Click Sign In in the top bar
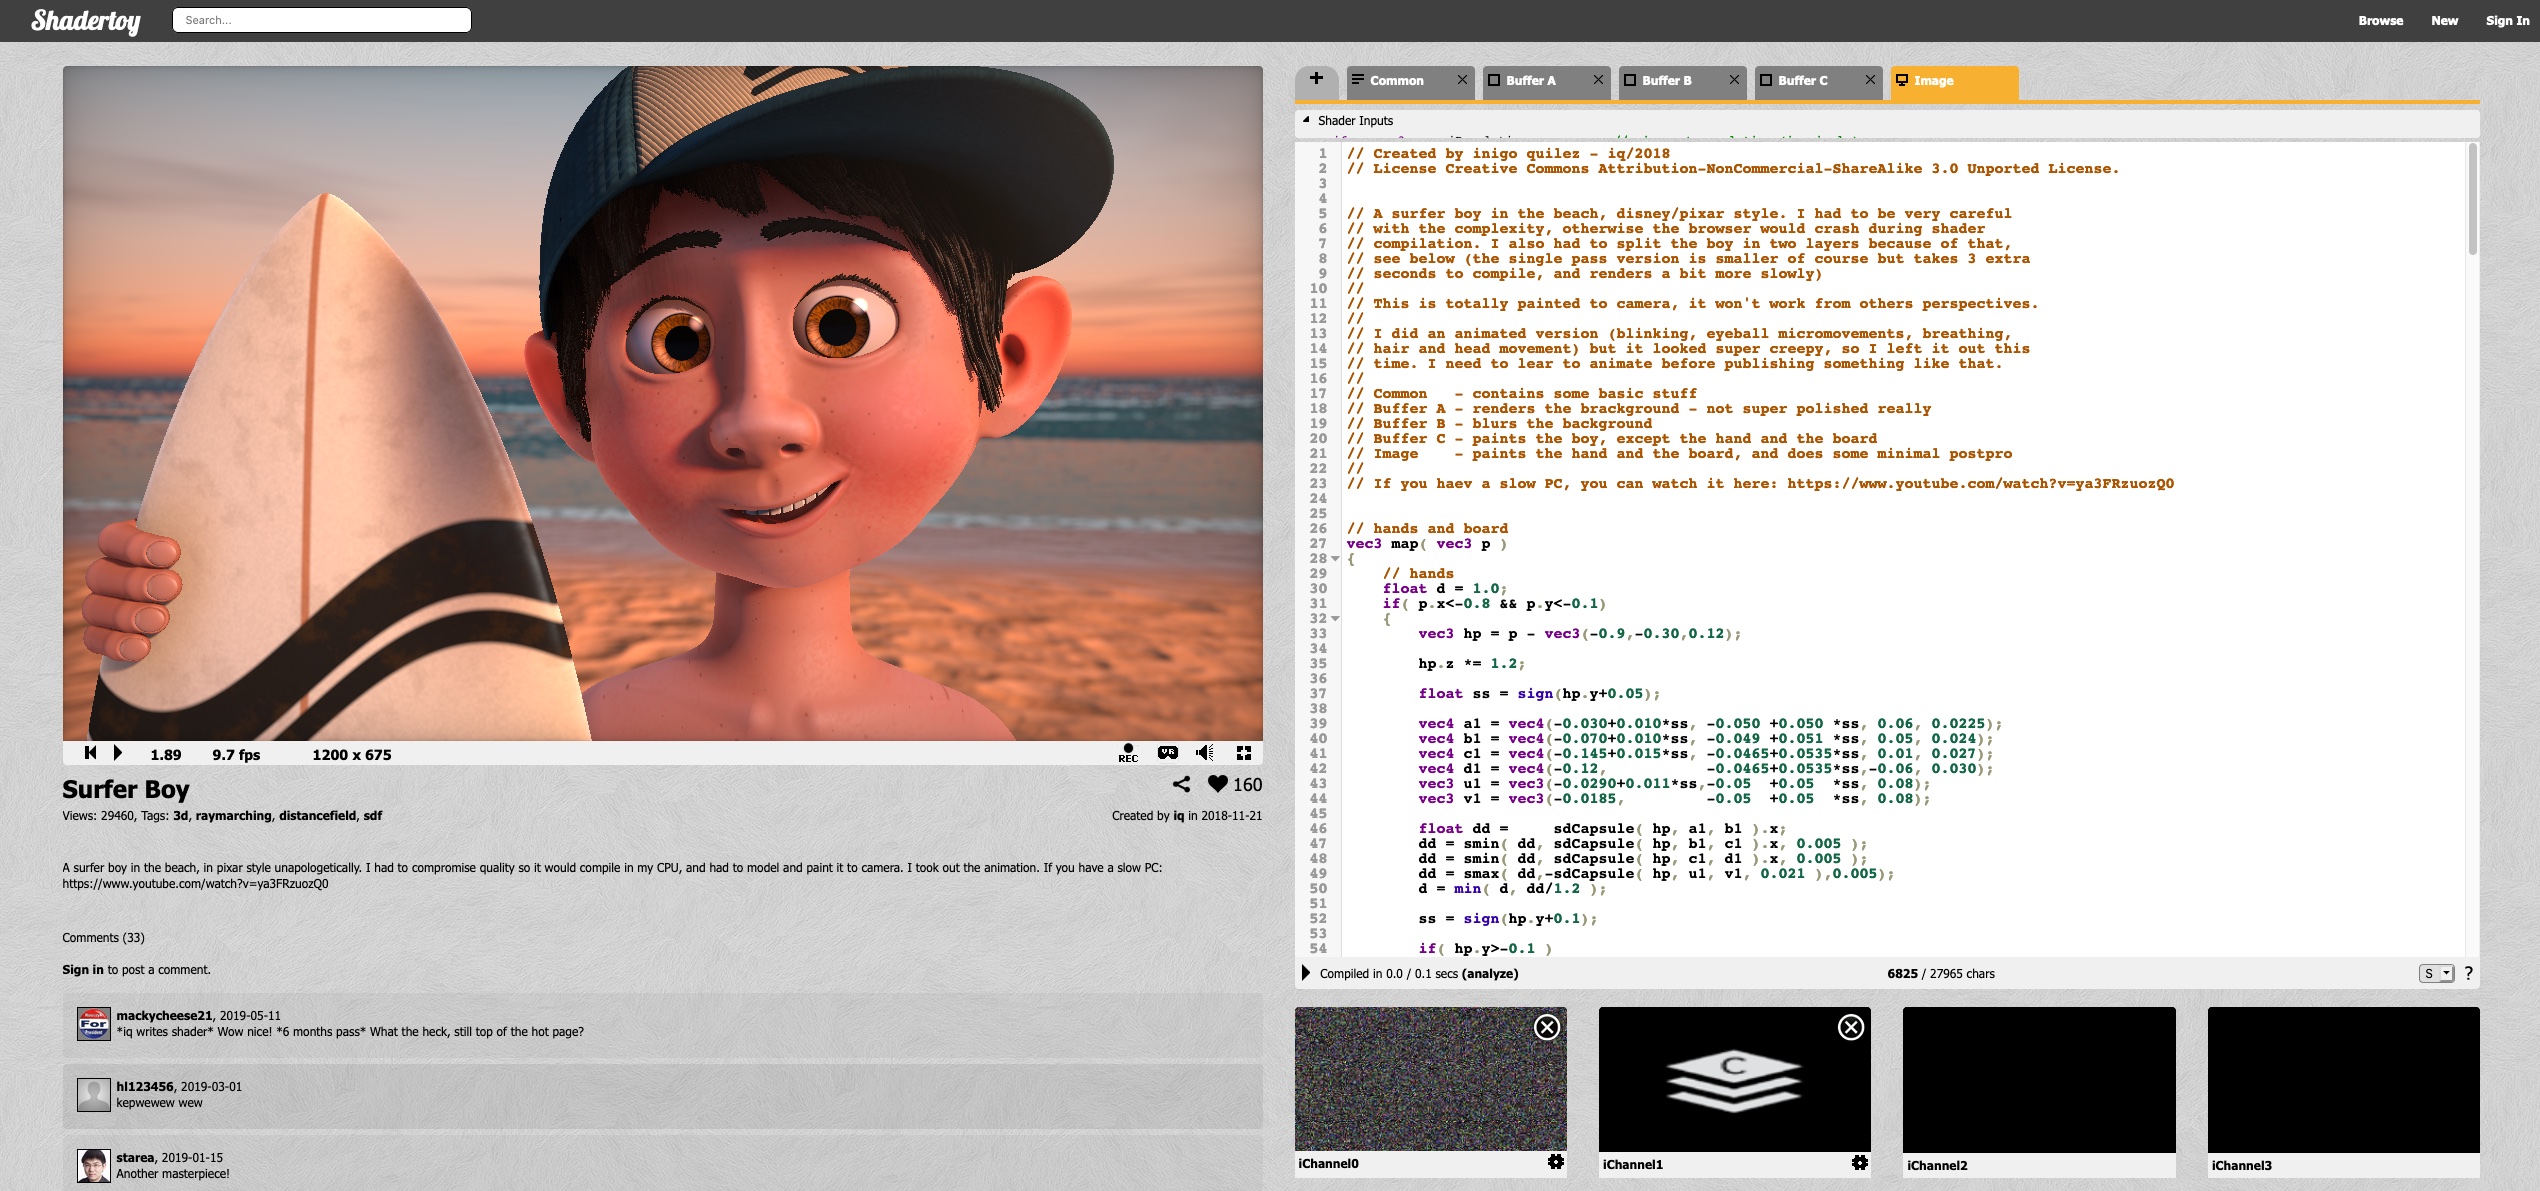 coord(2507,20)
